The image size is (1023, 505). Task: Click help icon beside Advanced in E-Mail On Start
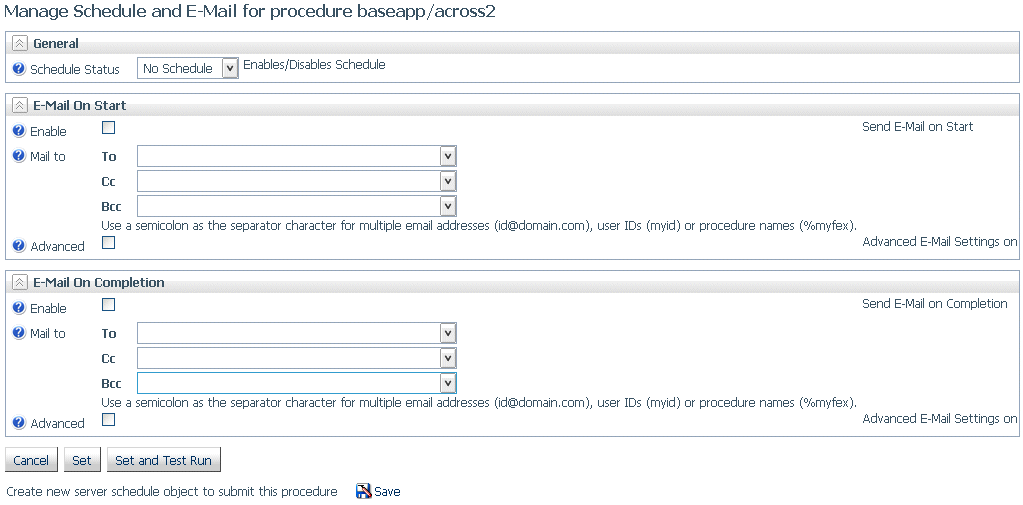pos(19,245)
